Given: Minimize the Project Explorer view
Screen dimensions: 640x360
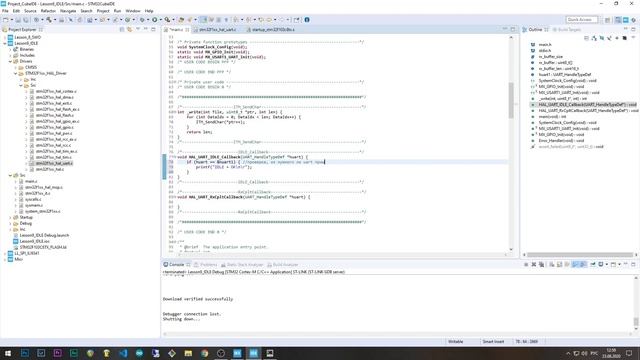Looking at the screenshot, I should point(146,29).
